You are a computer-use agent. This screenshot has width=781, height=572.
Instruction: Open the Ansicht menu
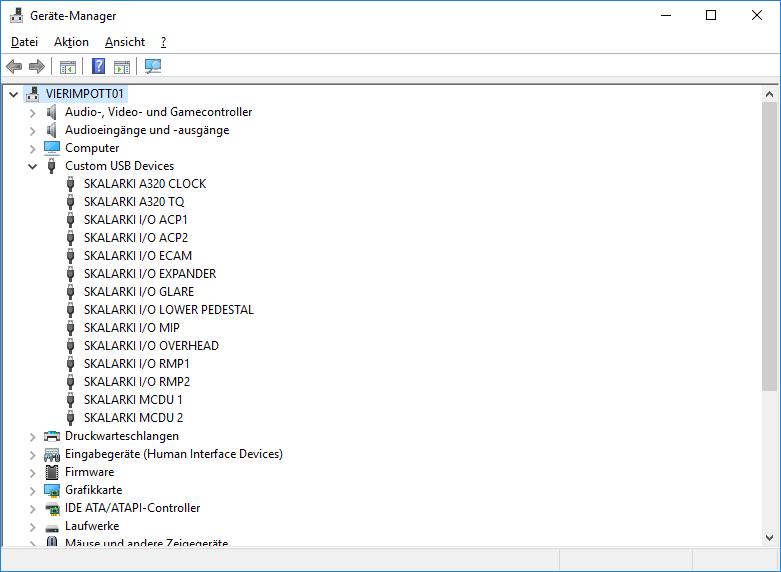click(x=125, y=42)
